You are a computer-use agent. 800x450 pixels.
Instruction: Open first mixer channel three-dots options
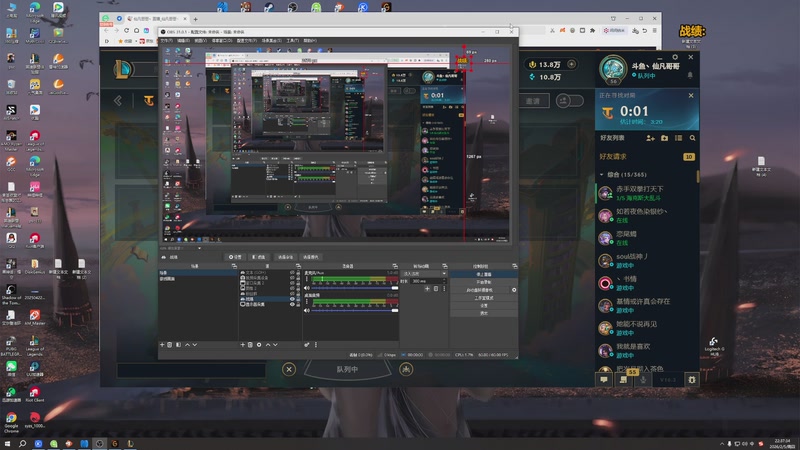(307, 279)
